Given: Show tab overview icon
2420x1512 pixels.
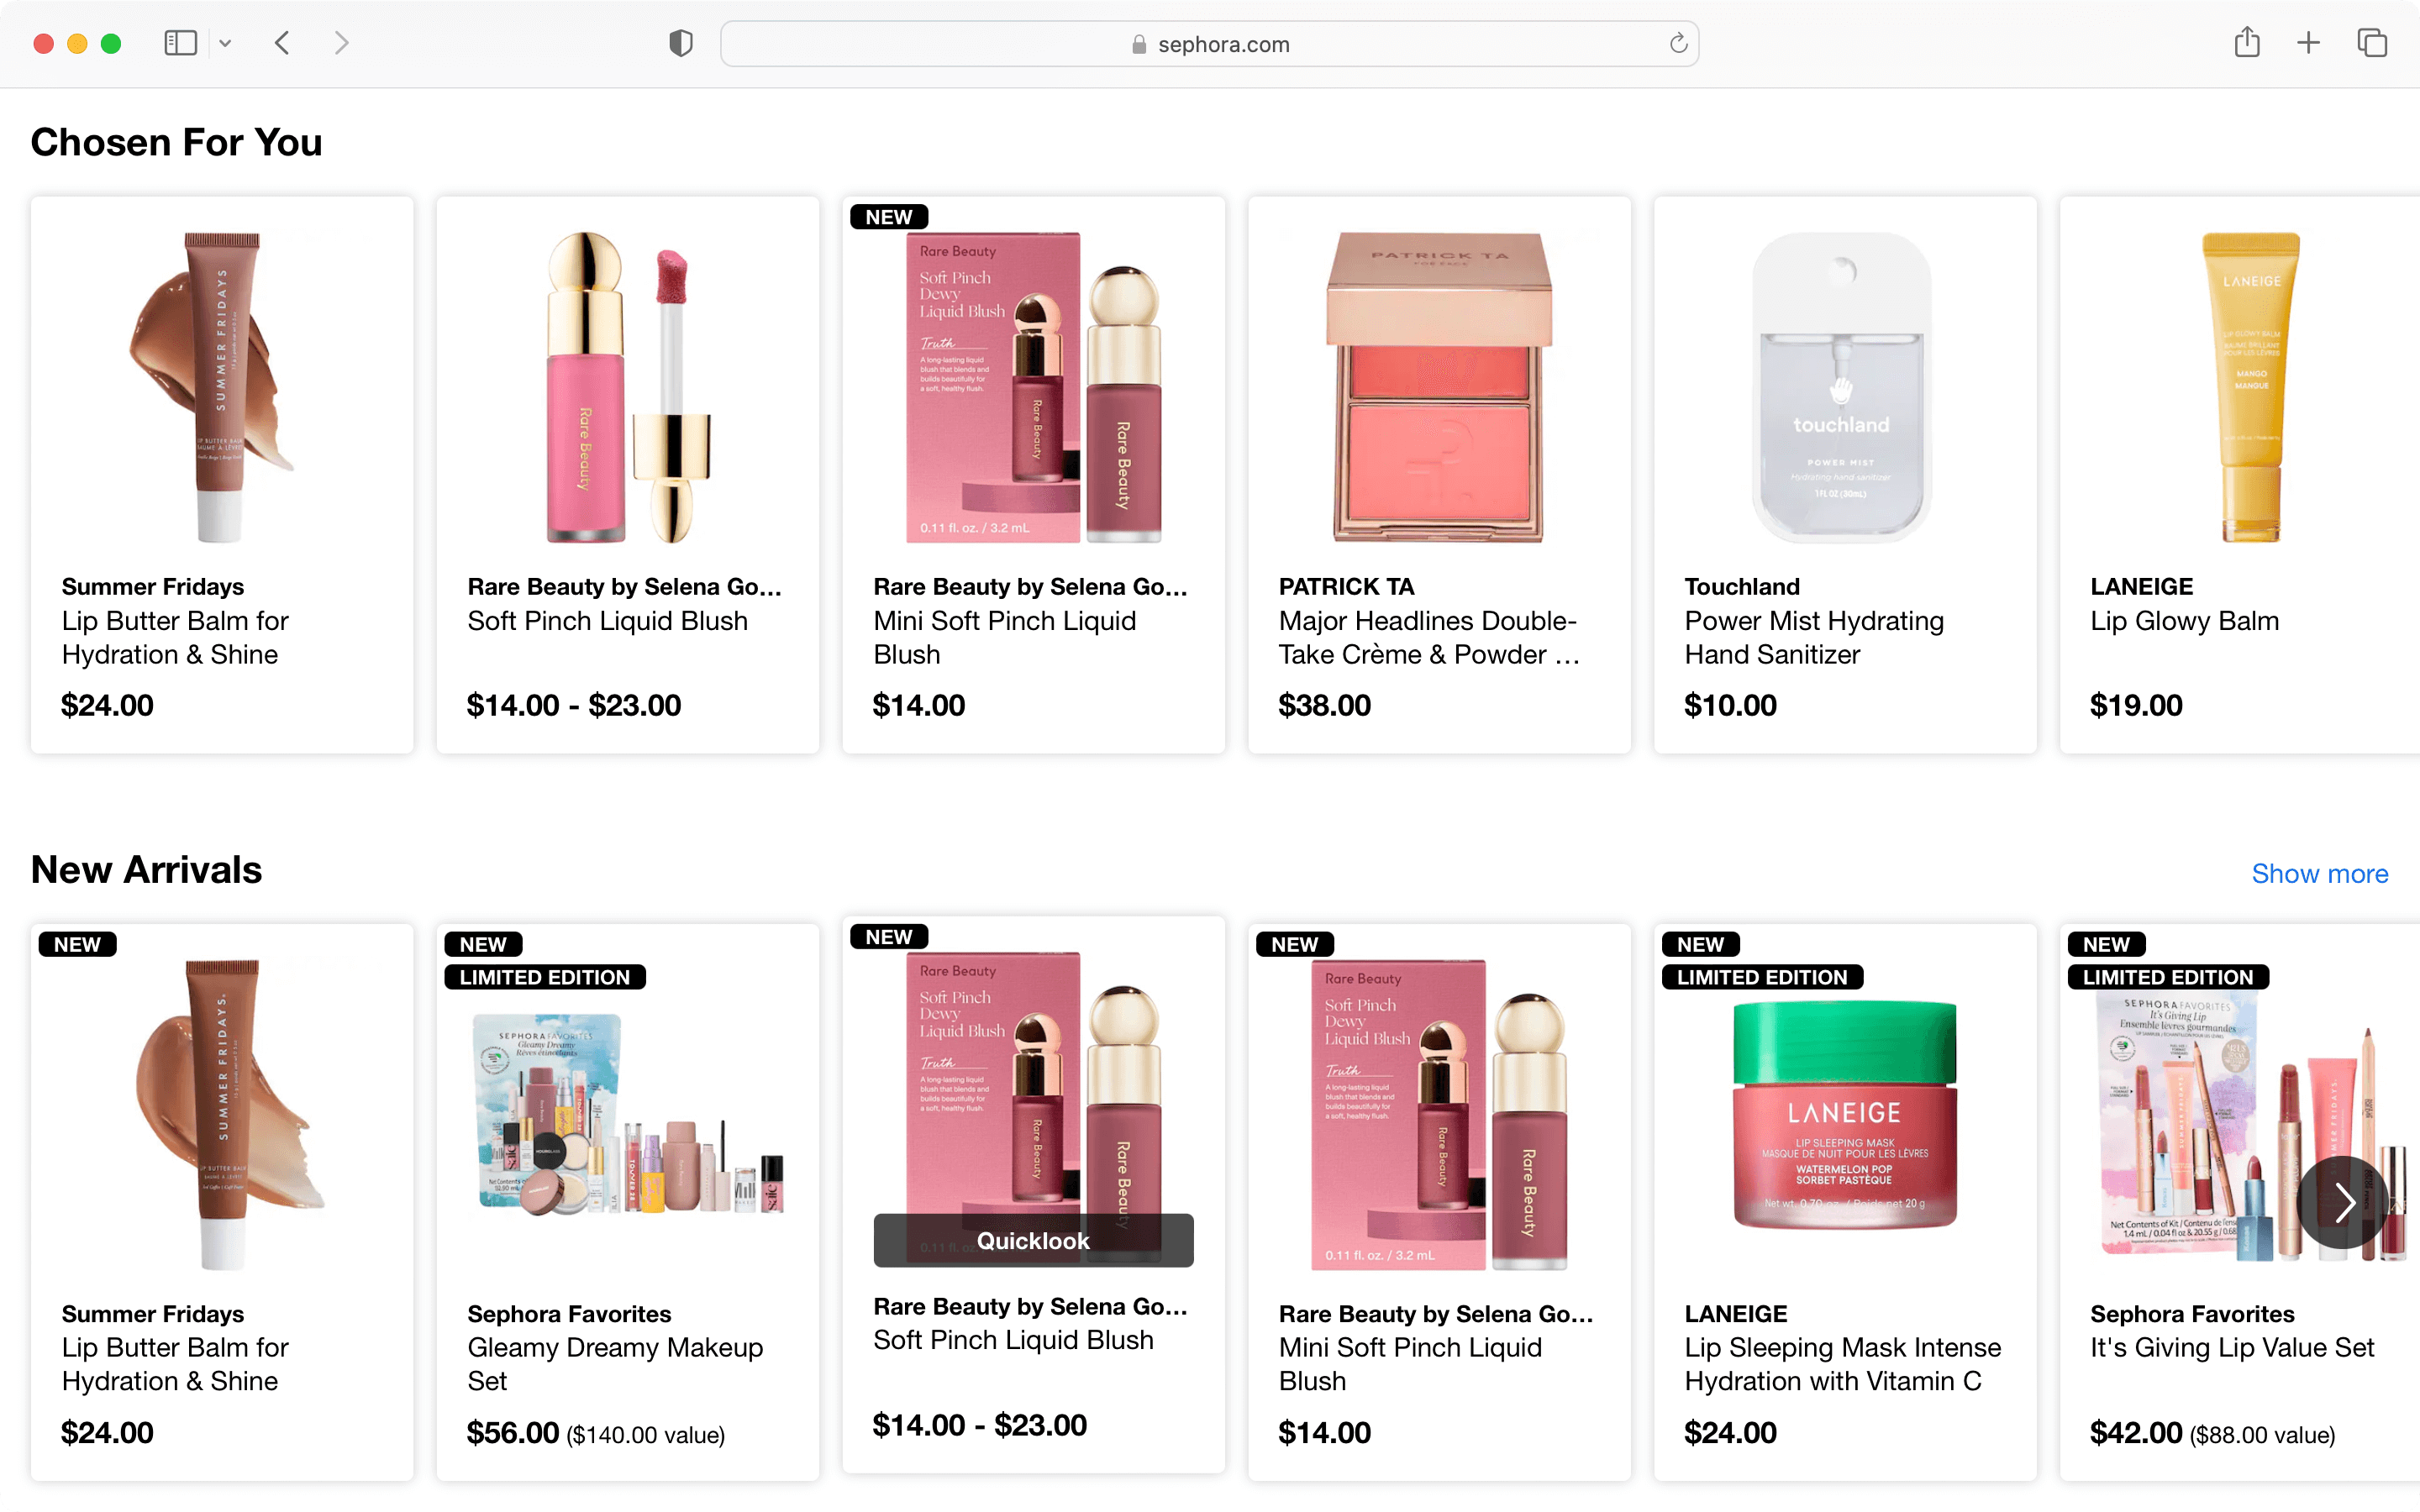Looking at the screenshot, I should click(2372, 43).
